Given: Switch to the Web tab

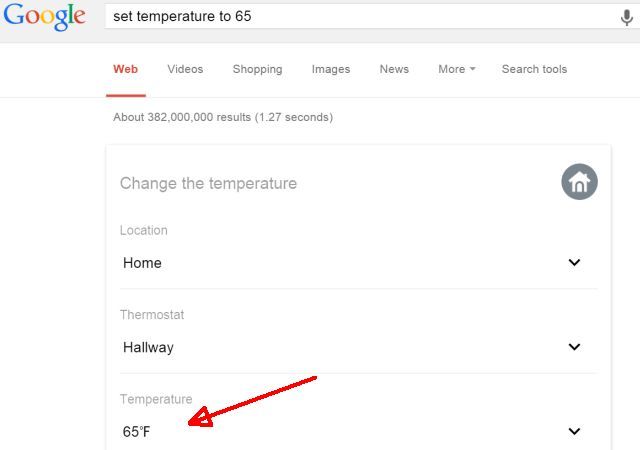Looking at the screenshot, I should (x=125, y=69).
